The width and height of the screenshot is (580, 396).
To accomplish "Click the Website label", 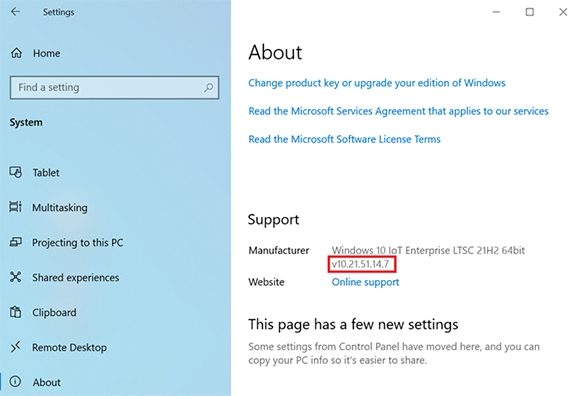I will (x=266, y=282).
